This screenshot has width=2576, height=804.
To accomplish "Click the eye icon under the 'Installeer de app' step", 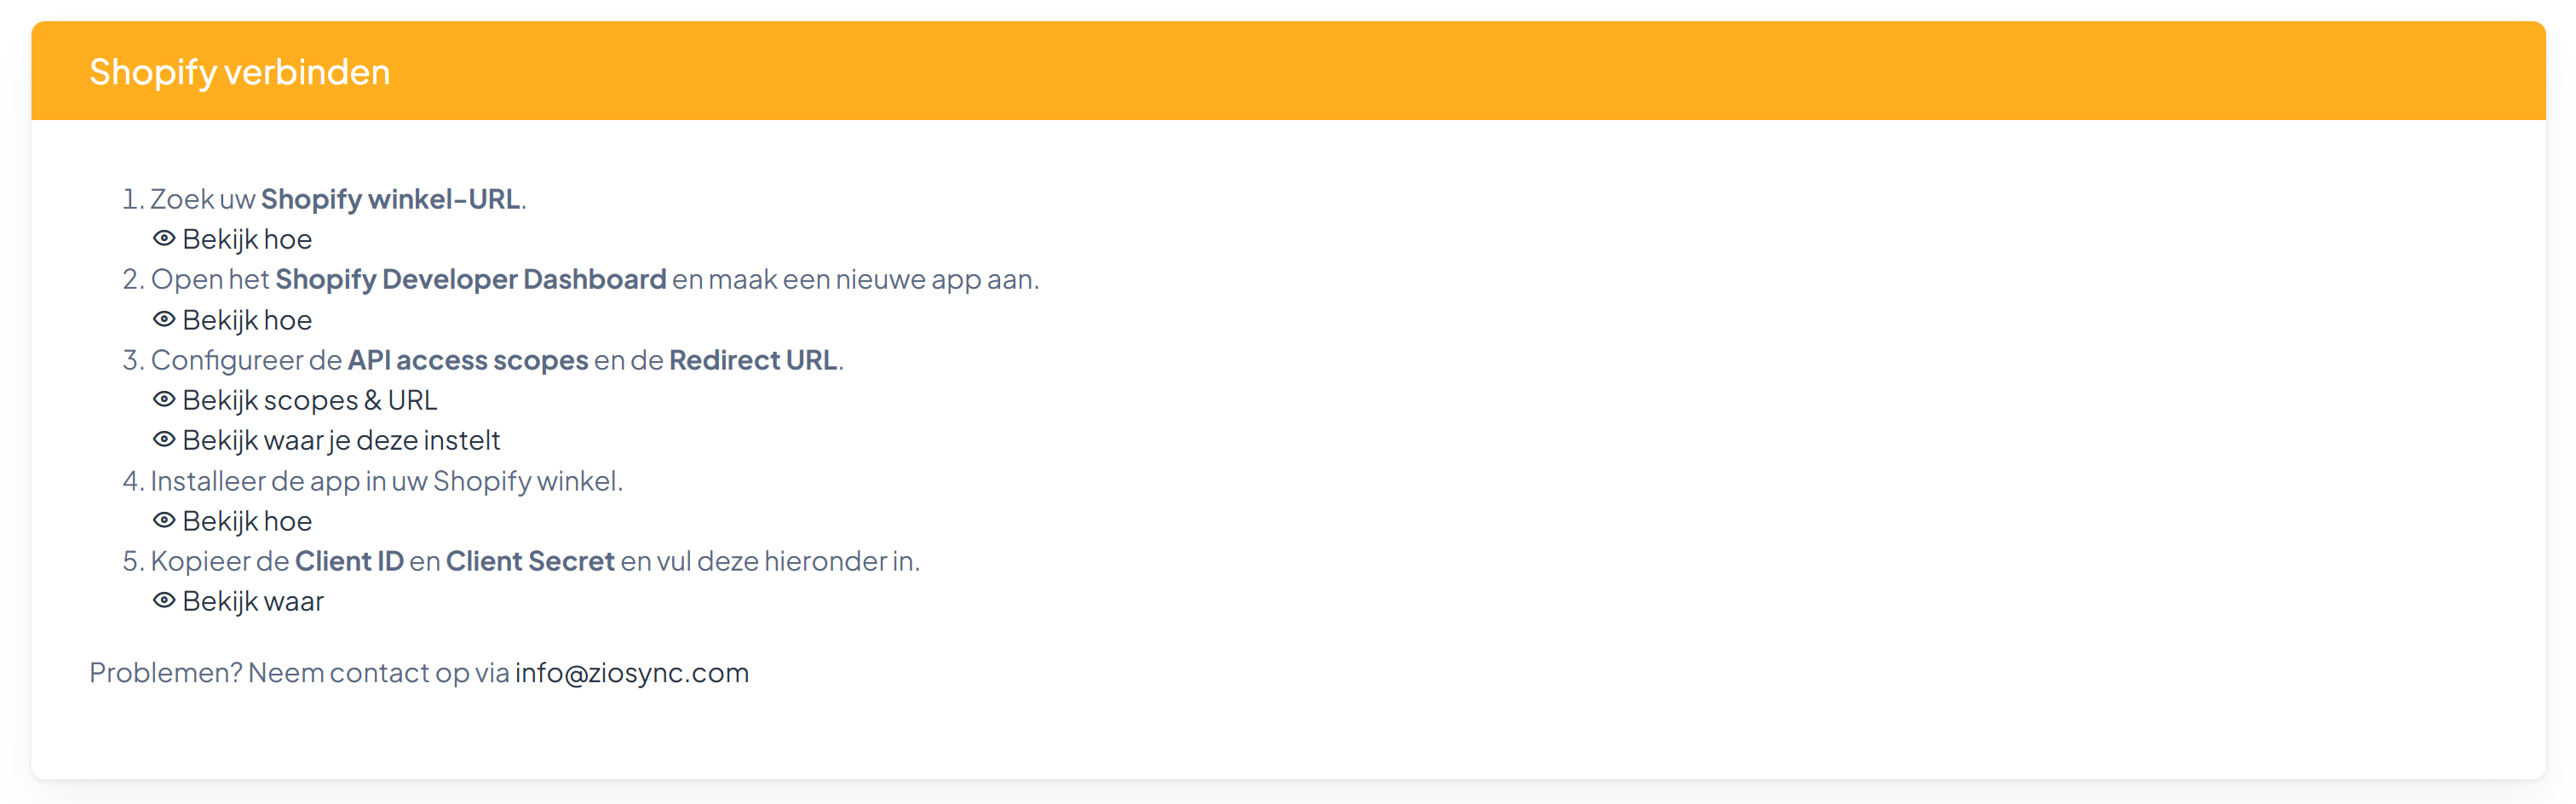I will coord(164,521).
